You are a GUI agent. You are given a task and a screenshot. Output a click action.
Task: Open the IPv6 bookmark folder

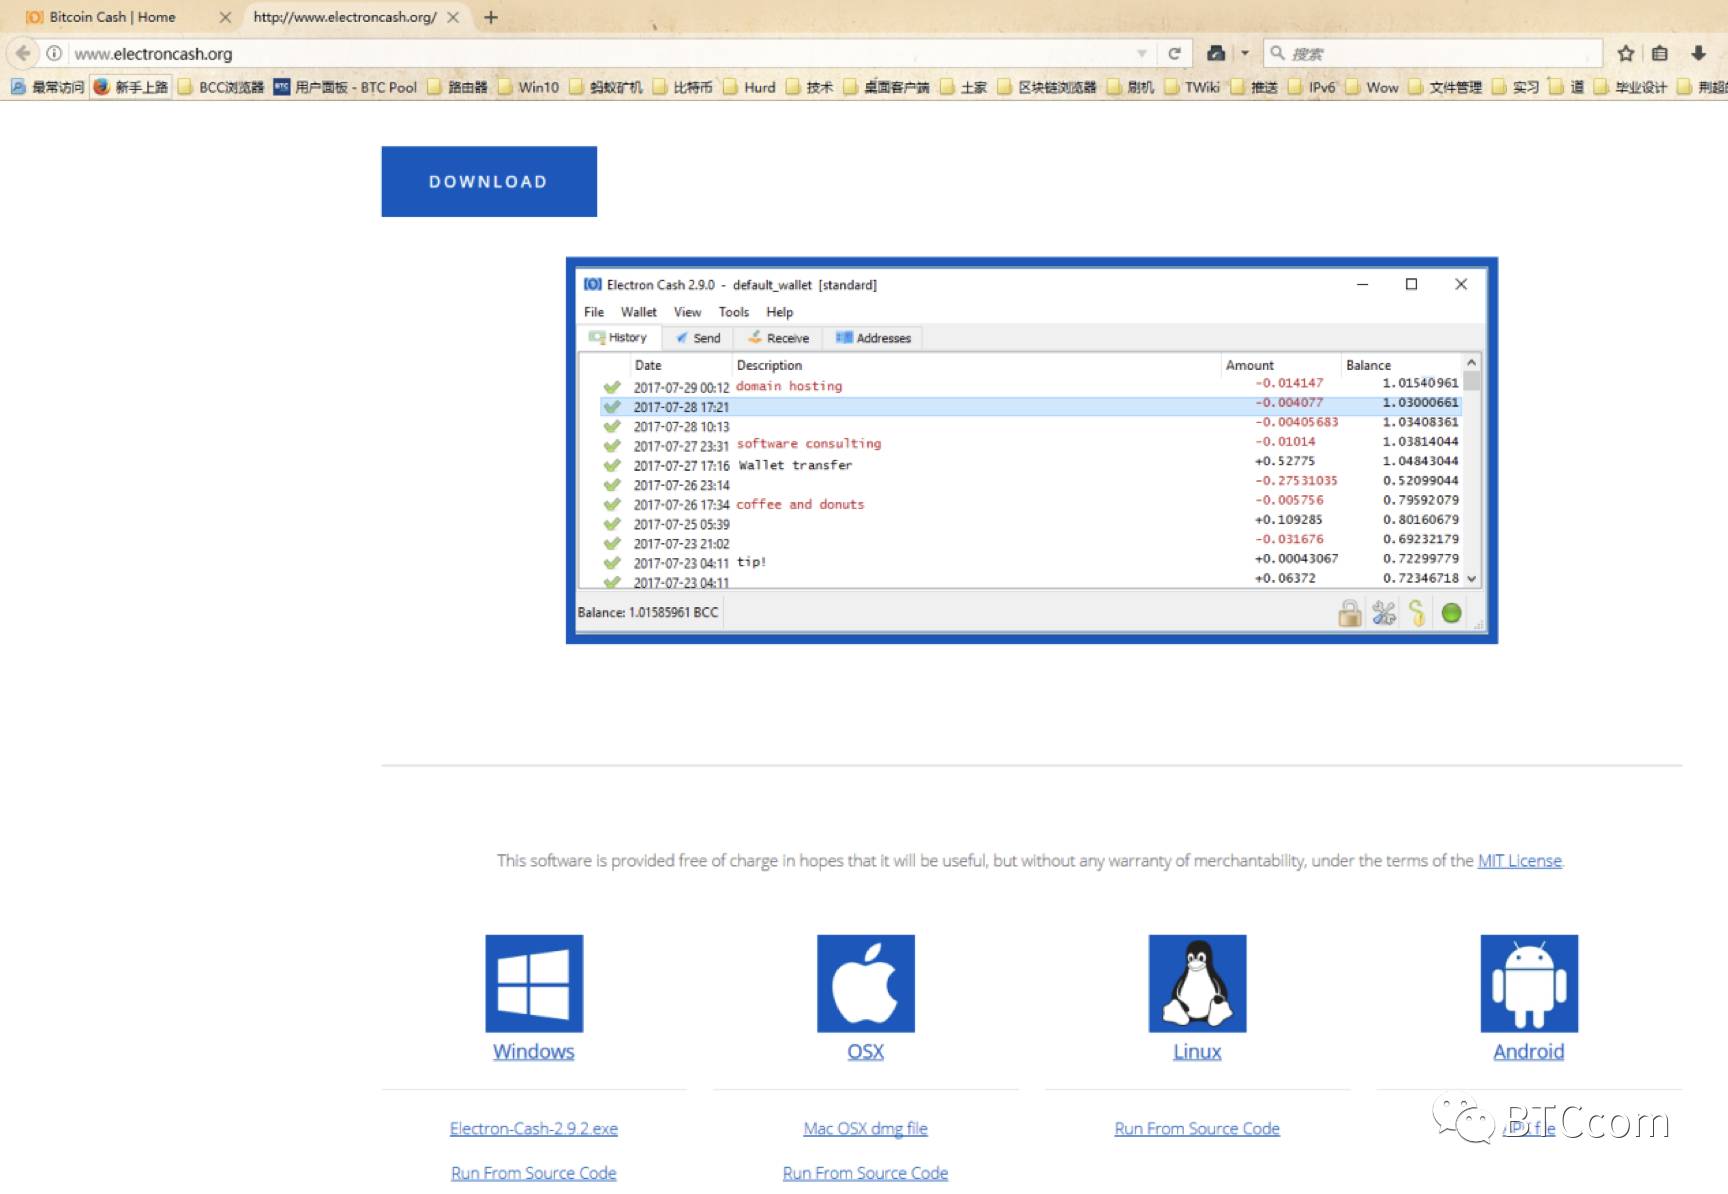pyautogui.click(x=1312, y=87)
